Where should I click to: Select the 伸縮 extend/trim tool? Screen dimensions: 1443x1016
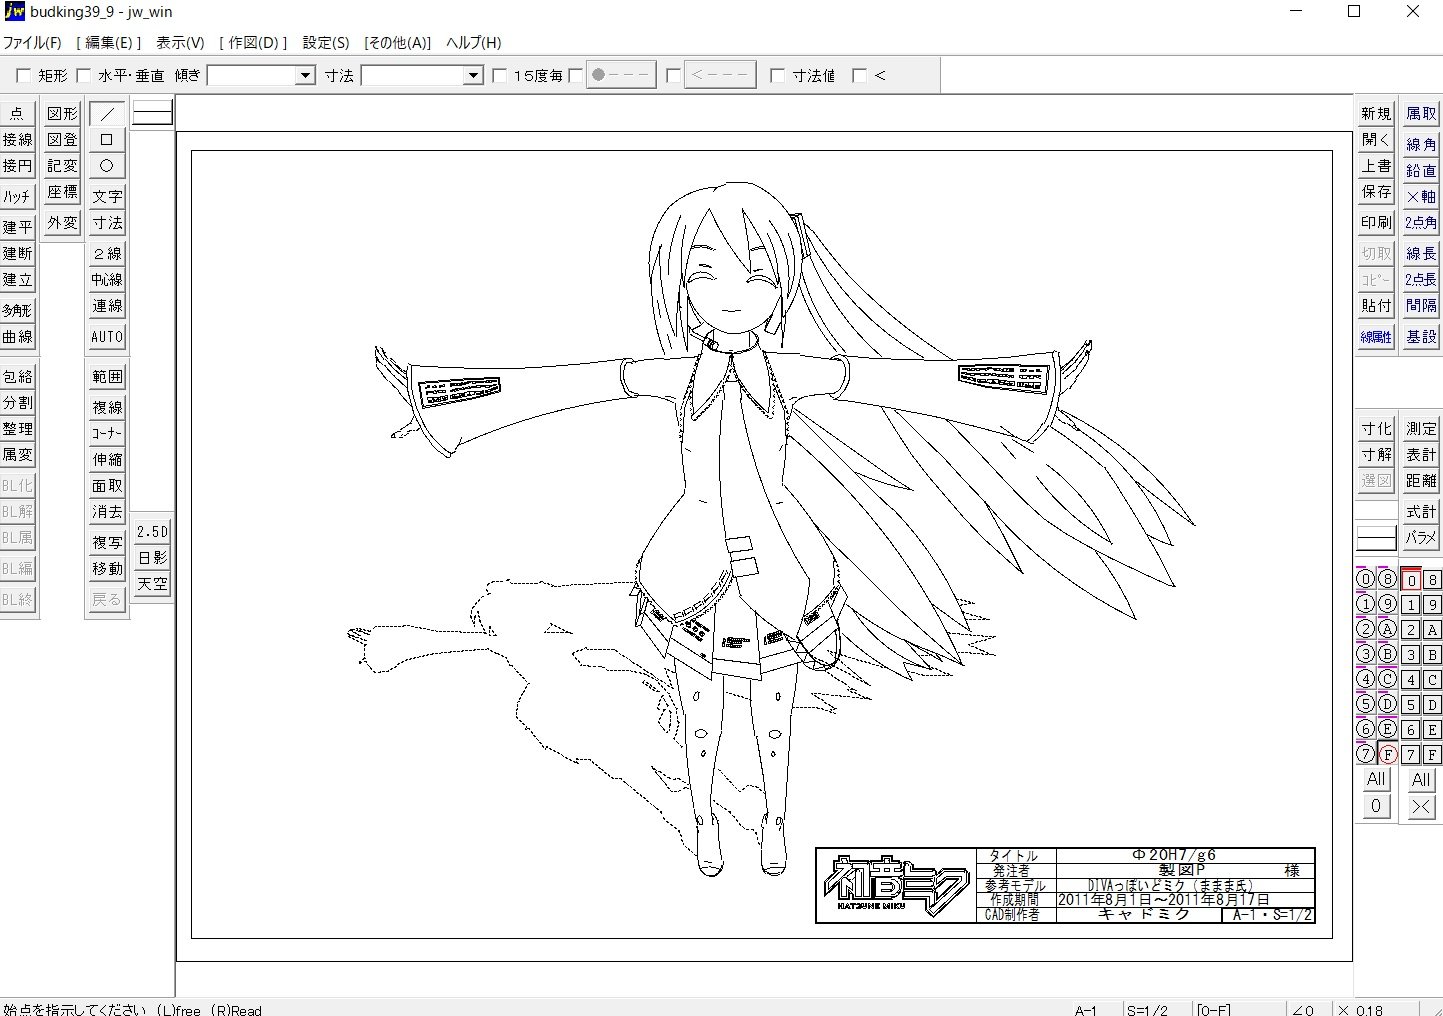(107, 459)
